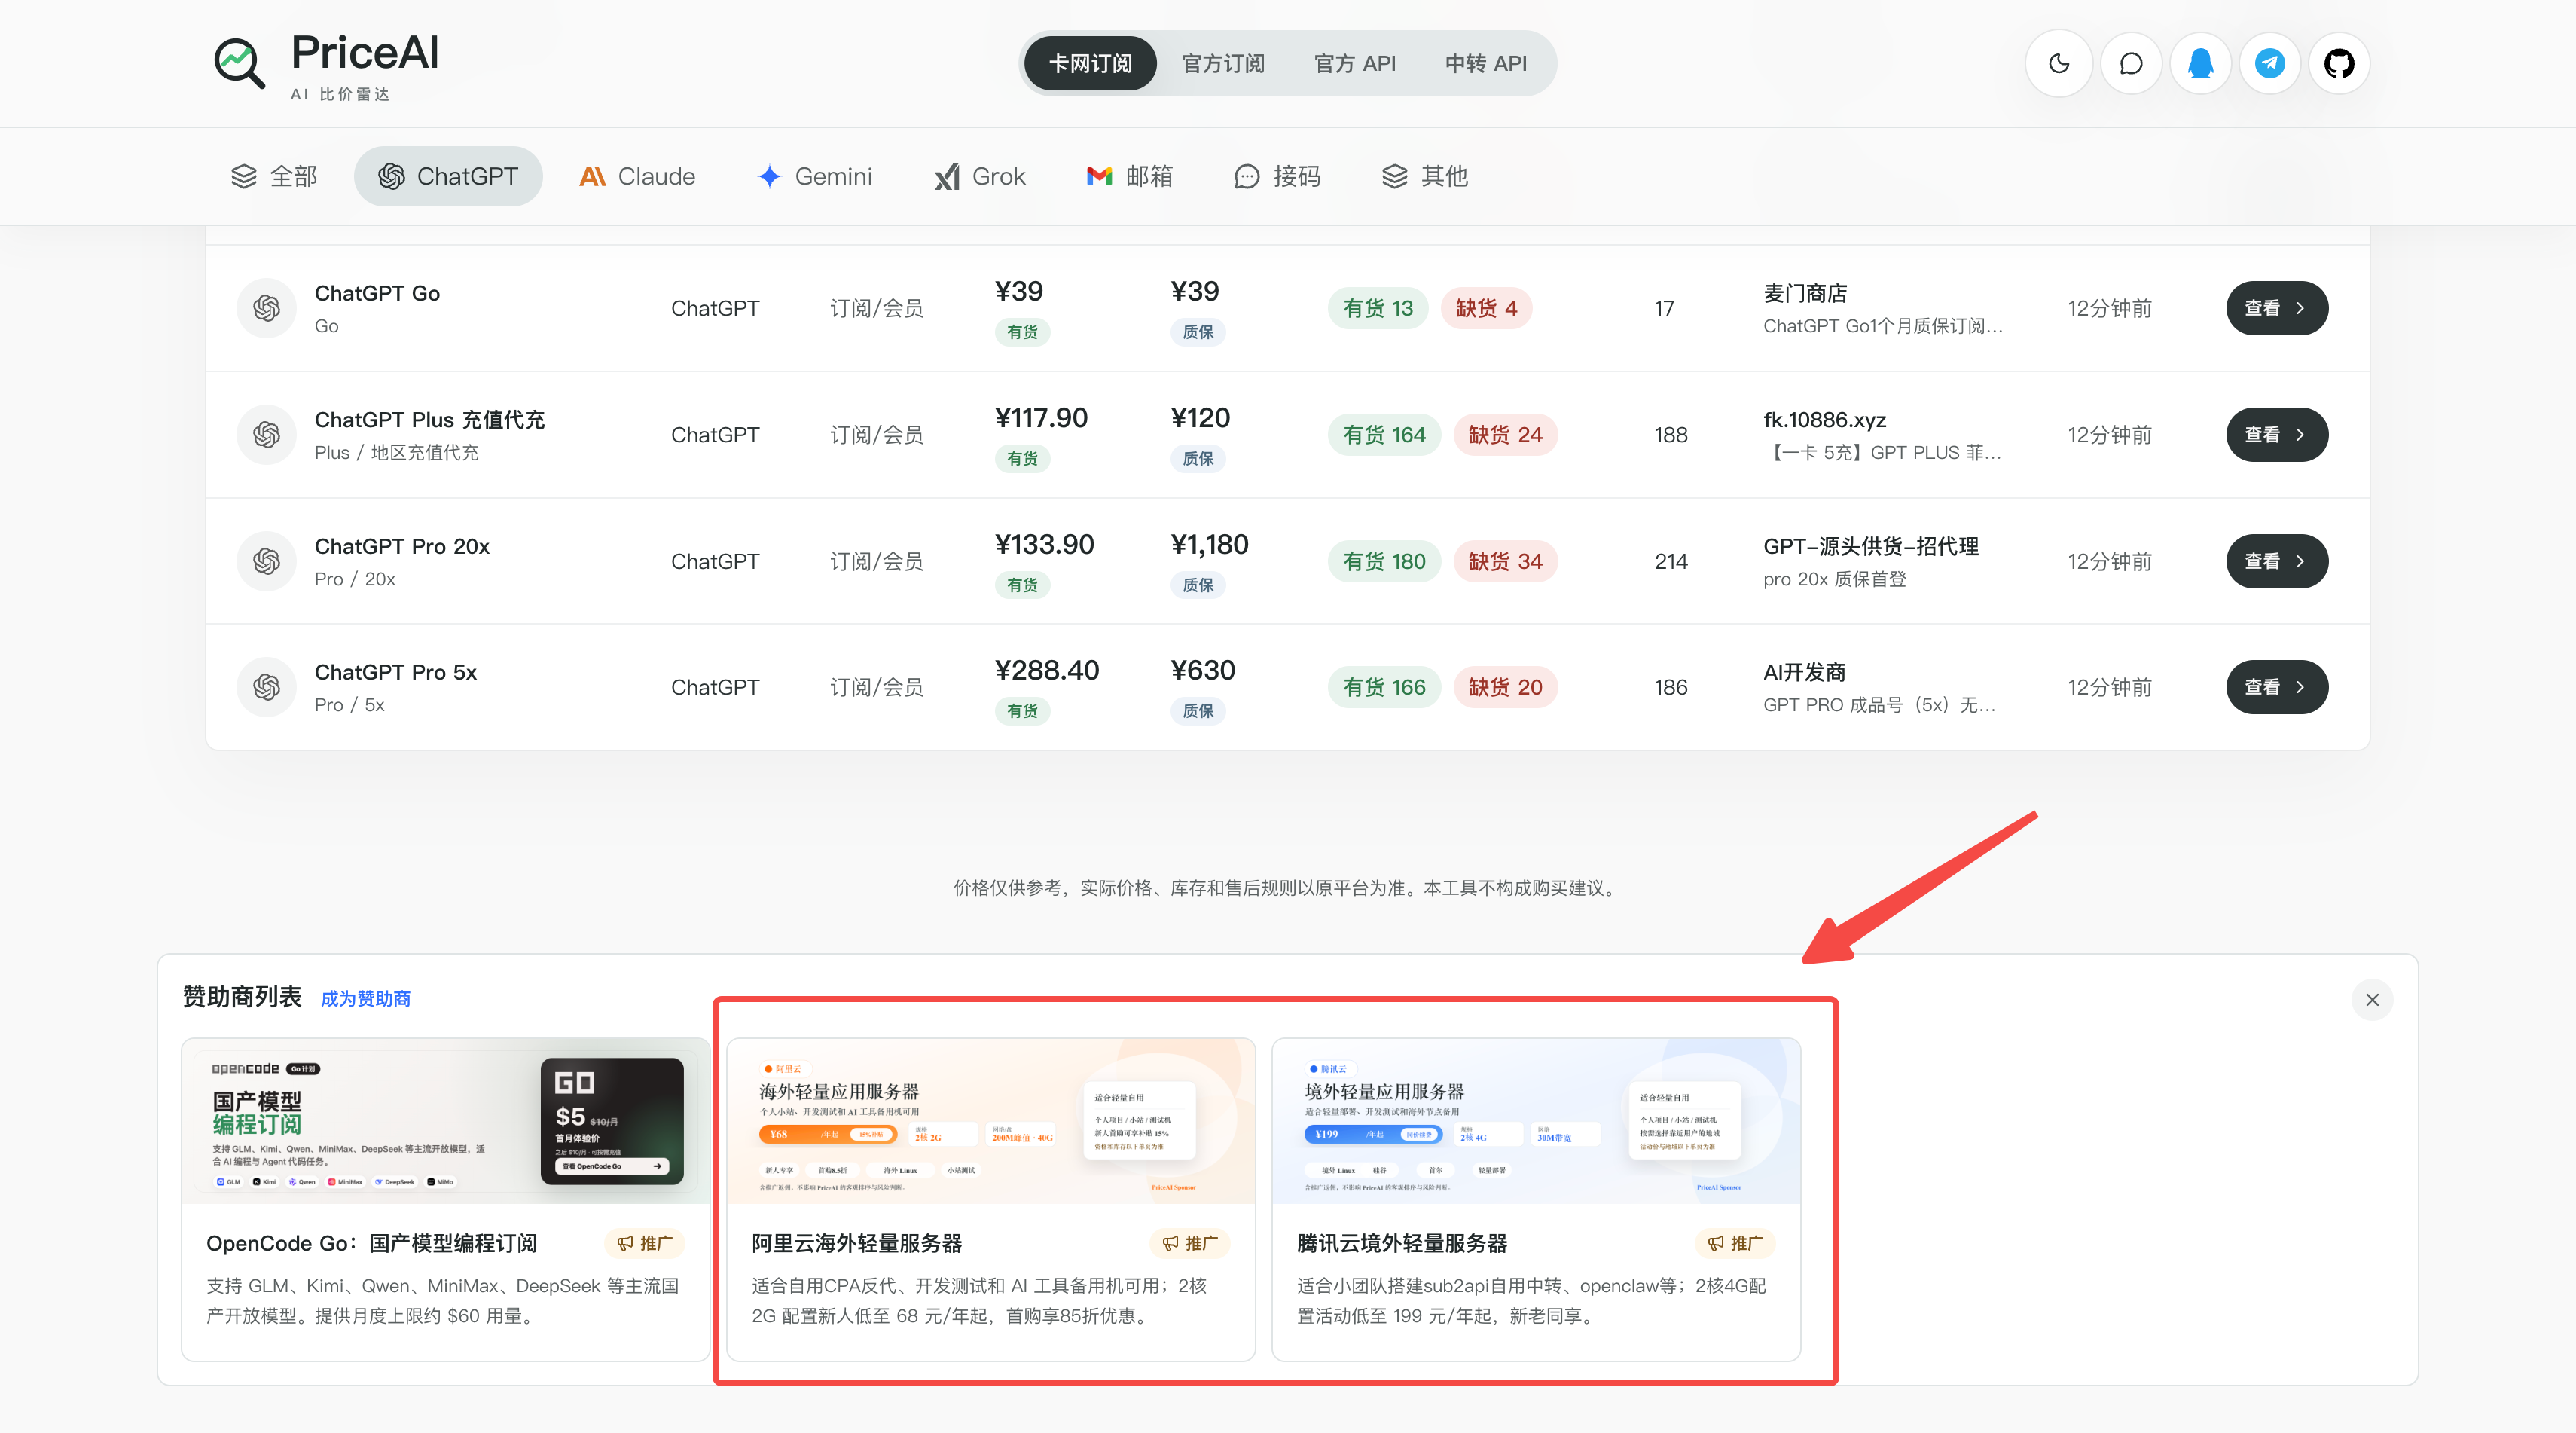Click the ChatGPT Go product name
This screenshot has width=2576, height=1433.
point(377,293)
